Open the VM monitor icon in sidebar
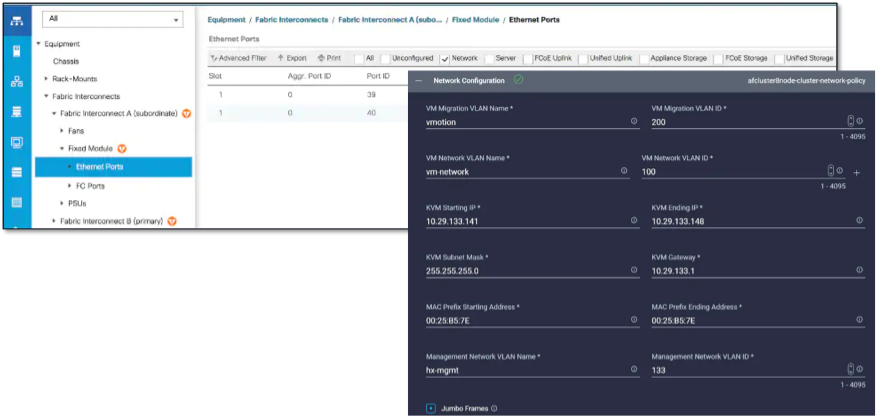The height and width of the screenshot is (418, 879). coord(16,142)
